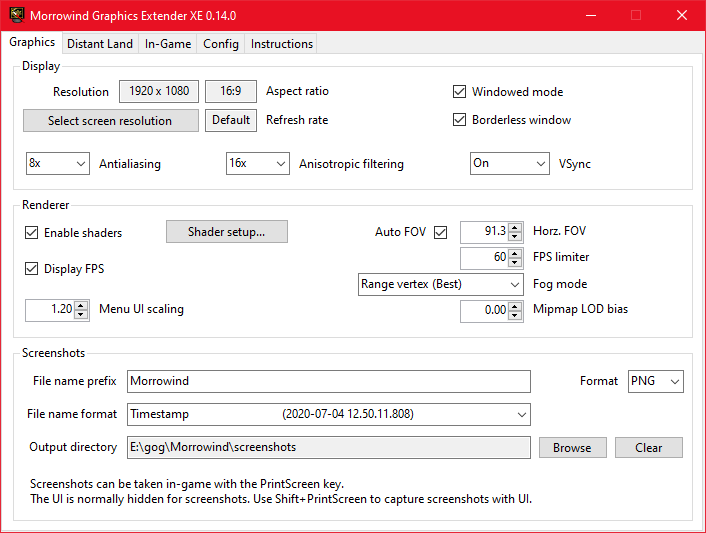Click Clear to reset output directory
The height and width of the screenshot is (533, 706).
click(649, 447)
